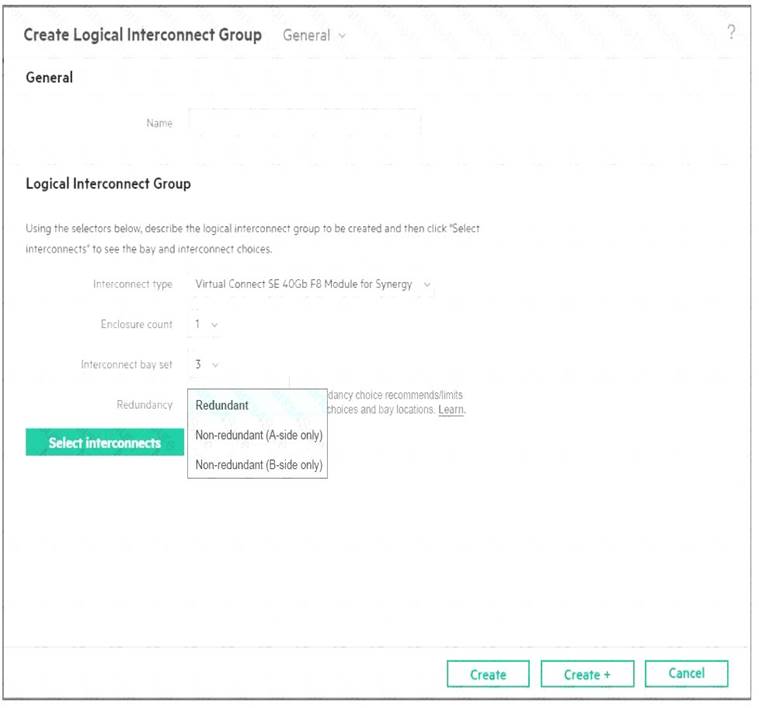
Task: Click the Create button
Action: point(488,674)
